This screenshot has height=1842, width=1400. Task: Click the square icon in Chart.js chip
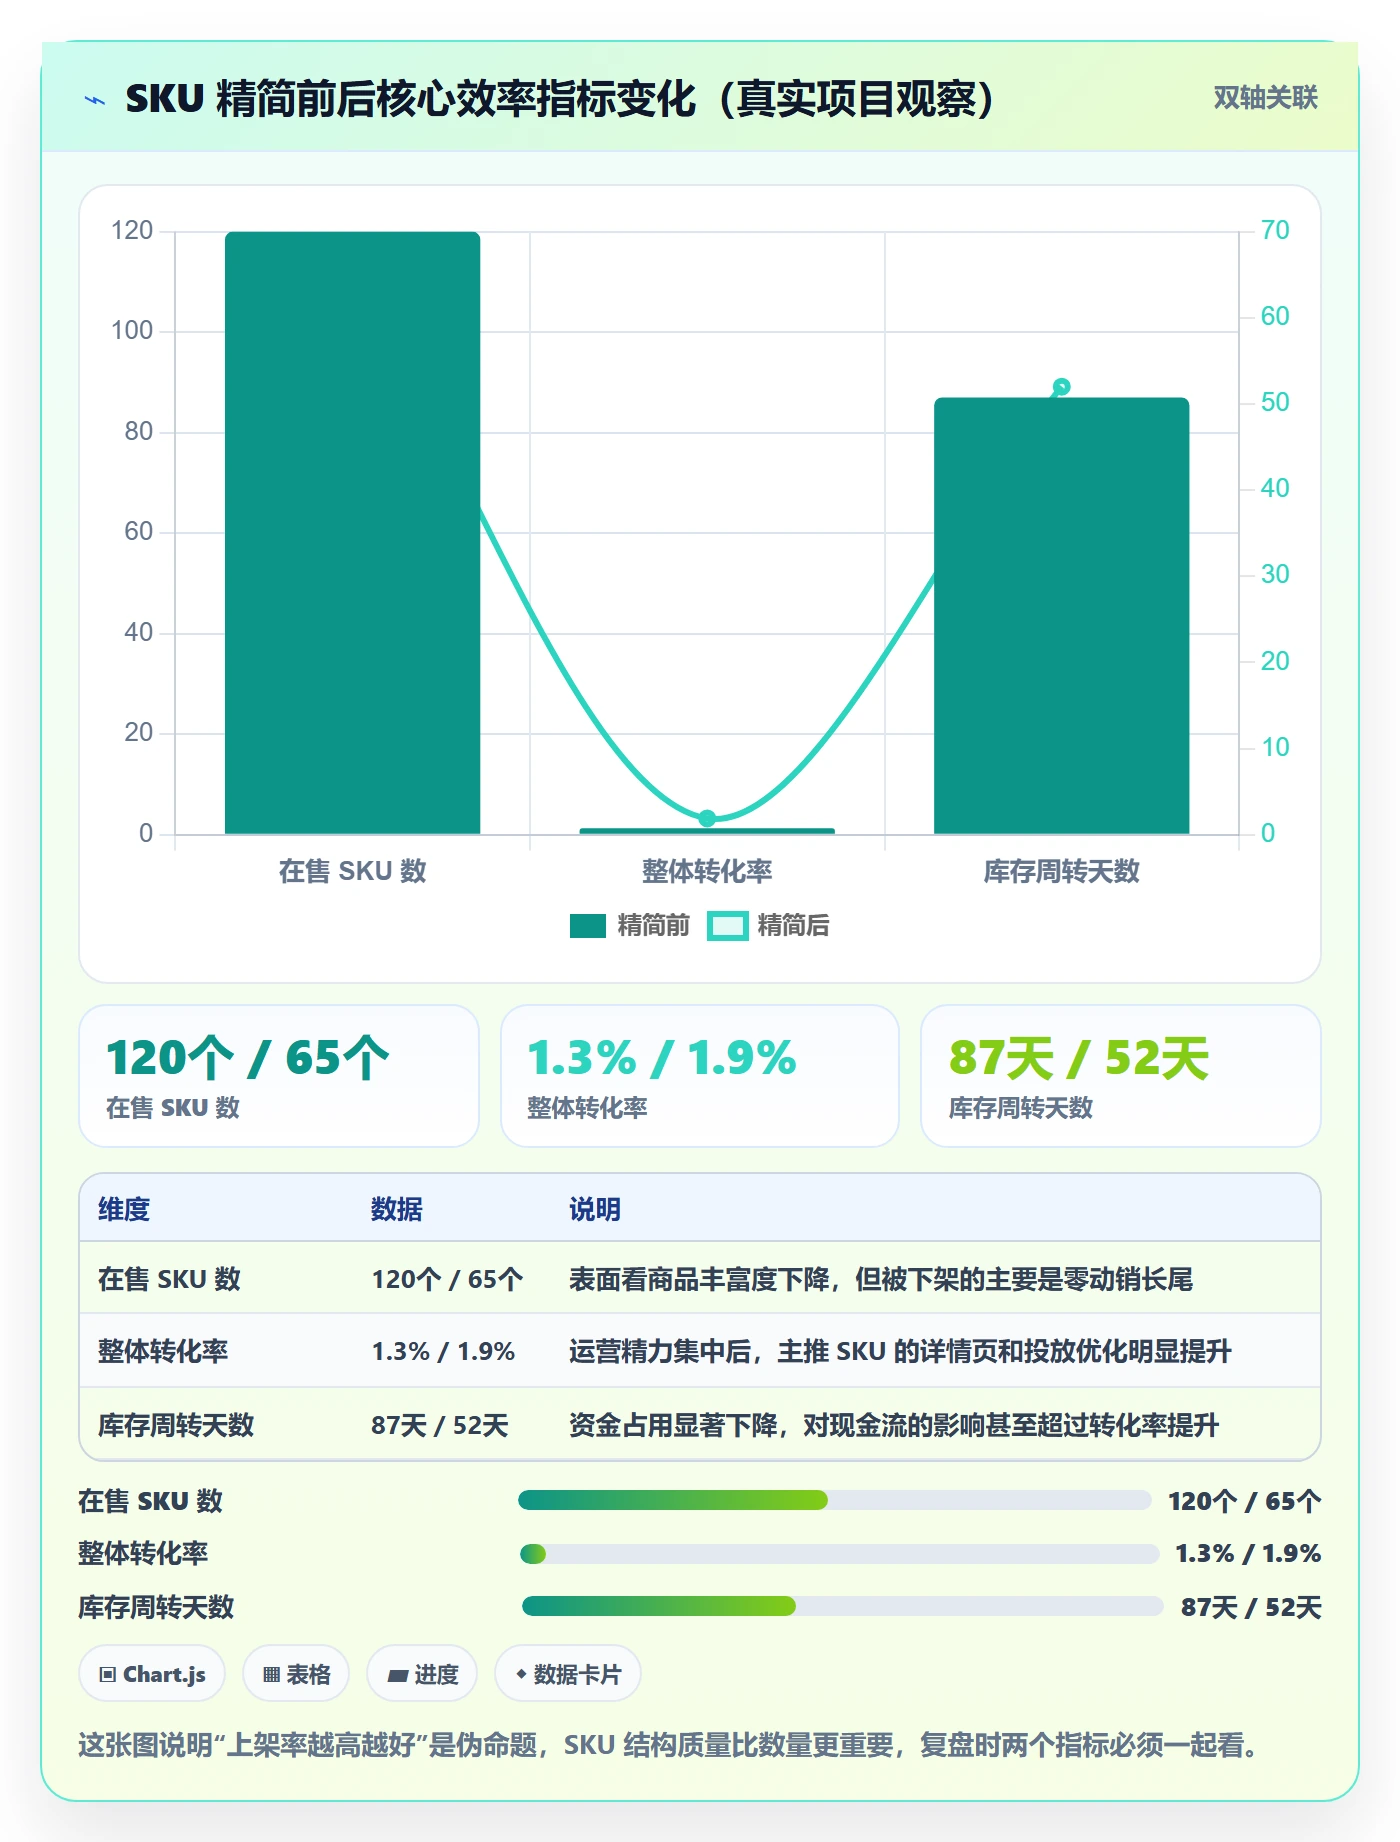pyautogui.click(x=108, y=1675)
